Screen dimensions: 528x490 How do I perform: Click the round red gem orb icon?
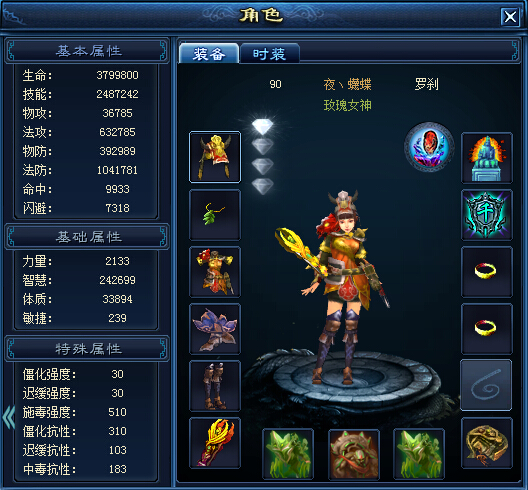[429, 147]
